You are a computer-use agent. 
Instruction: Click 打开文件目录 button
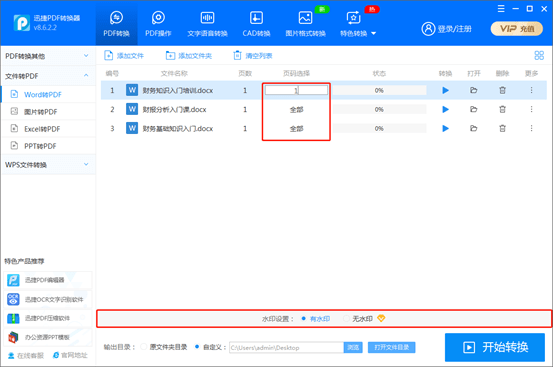(391, 348)
